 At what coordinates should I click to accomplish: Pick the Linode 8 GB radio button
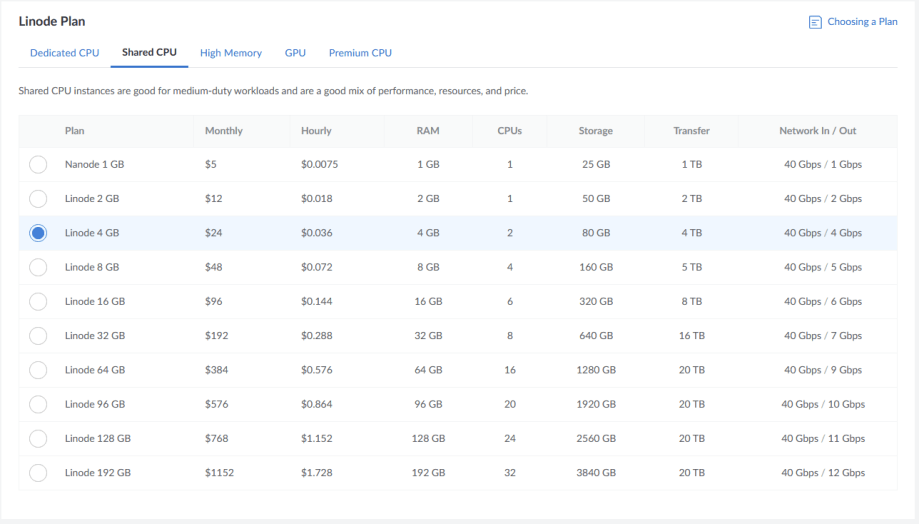pos(38,267)
